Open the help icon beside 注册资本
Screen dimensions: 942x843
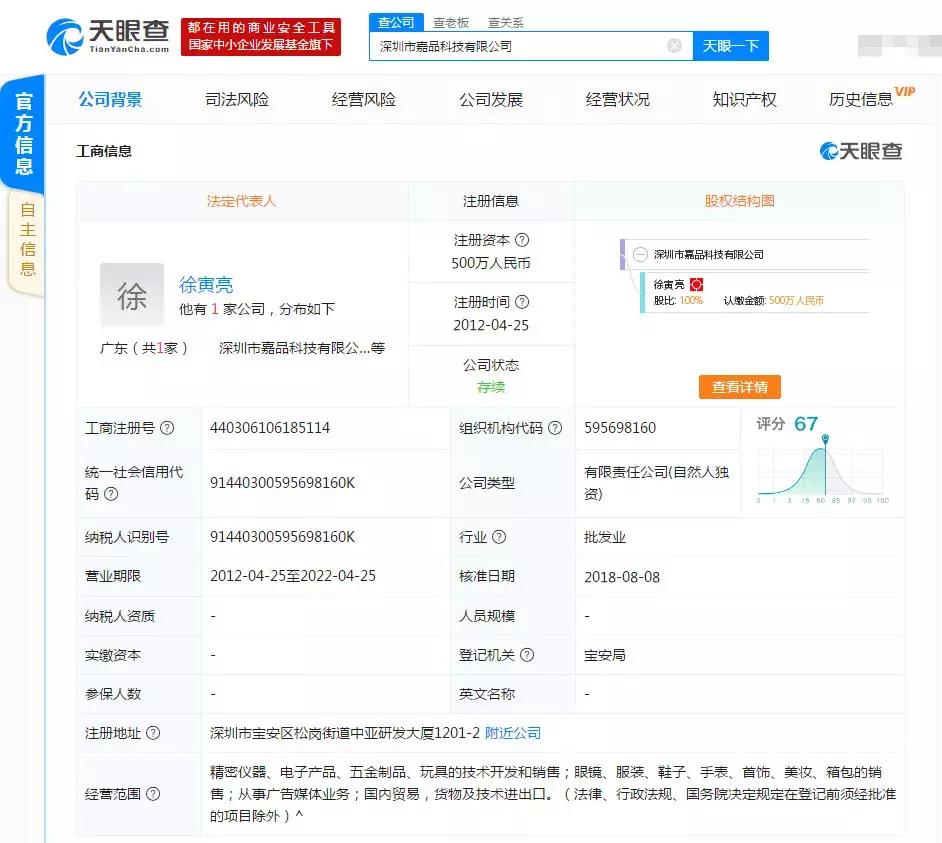(524, 240)
